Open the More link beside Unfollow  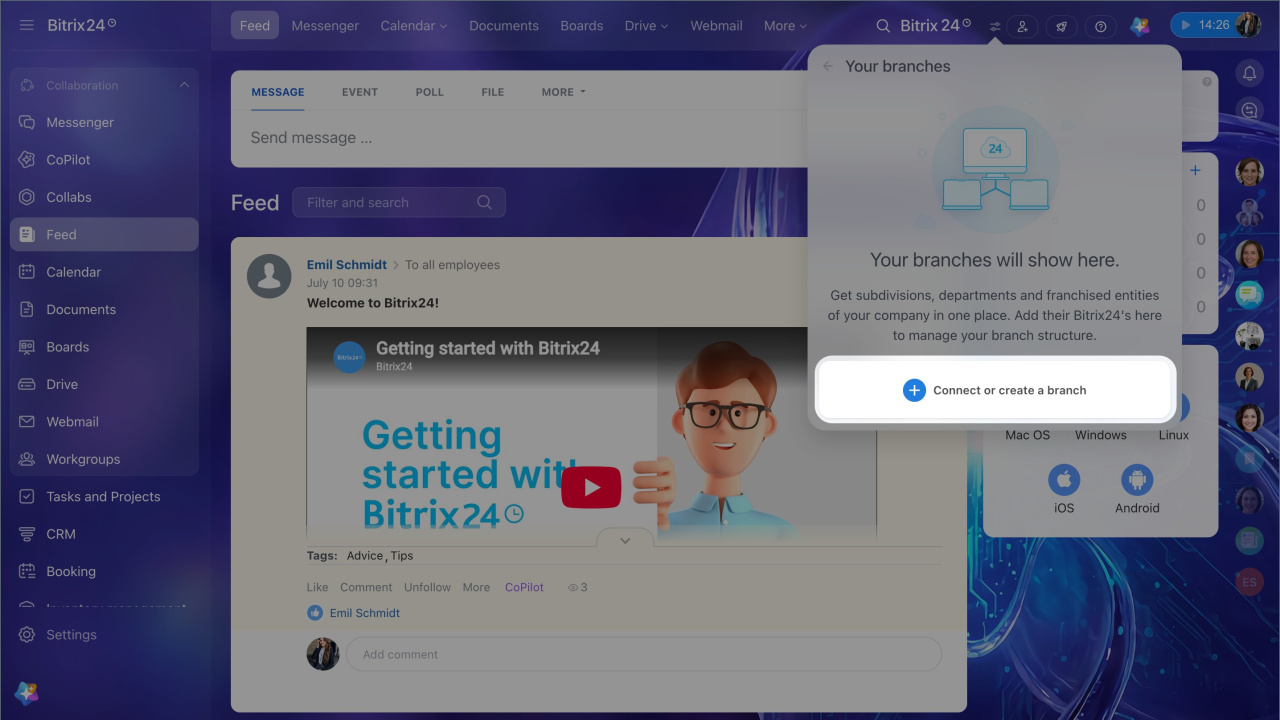click(476, 587)
